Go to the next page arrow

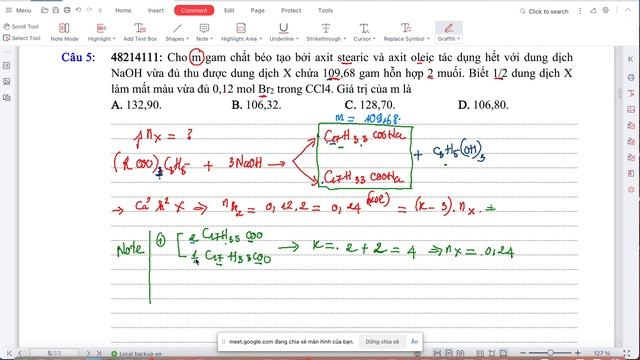point(88,353)
